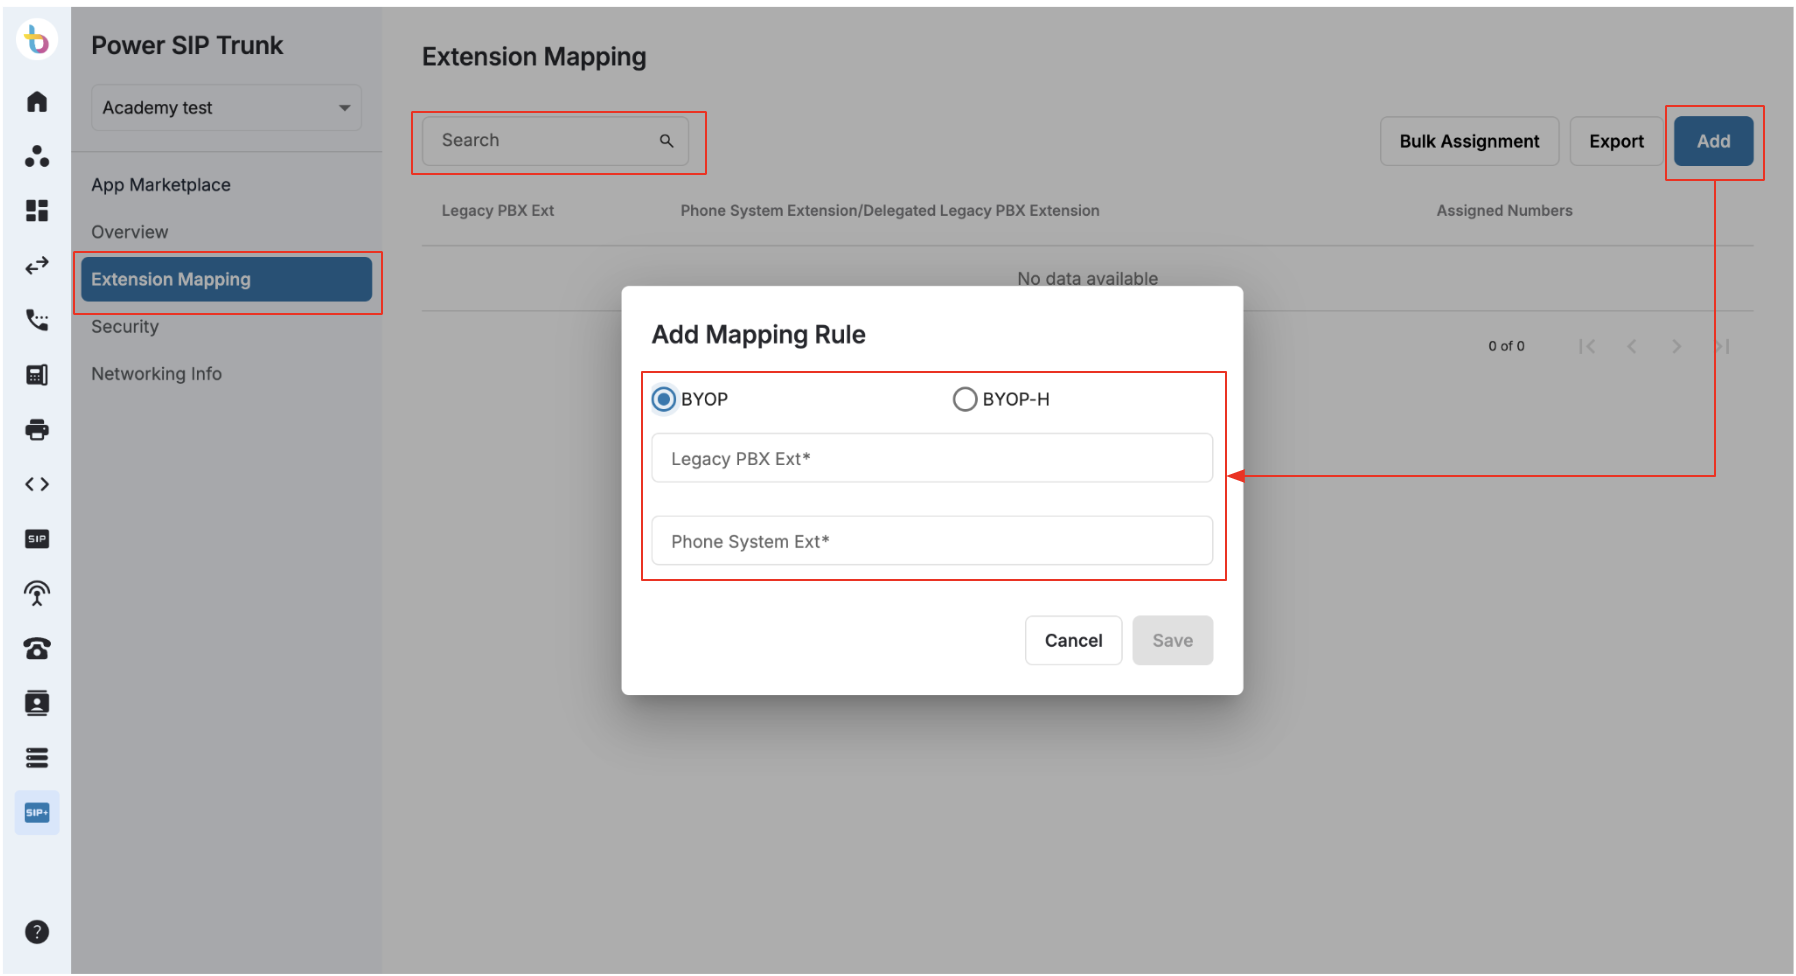Viewport: 1796px width, 976px height.
Task: Open the desk telephone icon
Action: click(37, 649)
